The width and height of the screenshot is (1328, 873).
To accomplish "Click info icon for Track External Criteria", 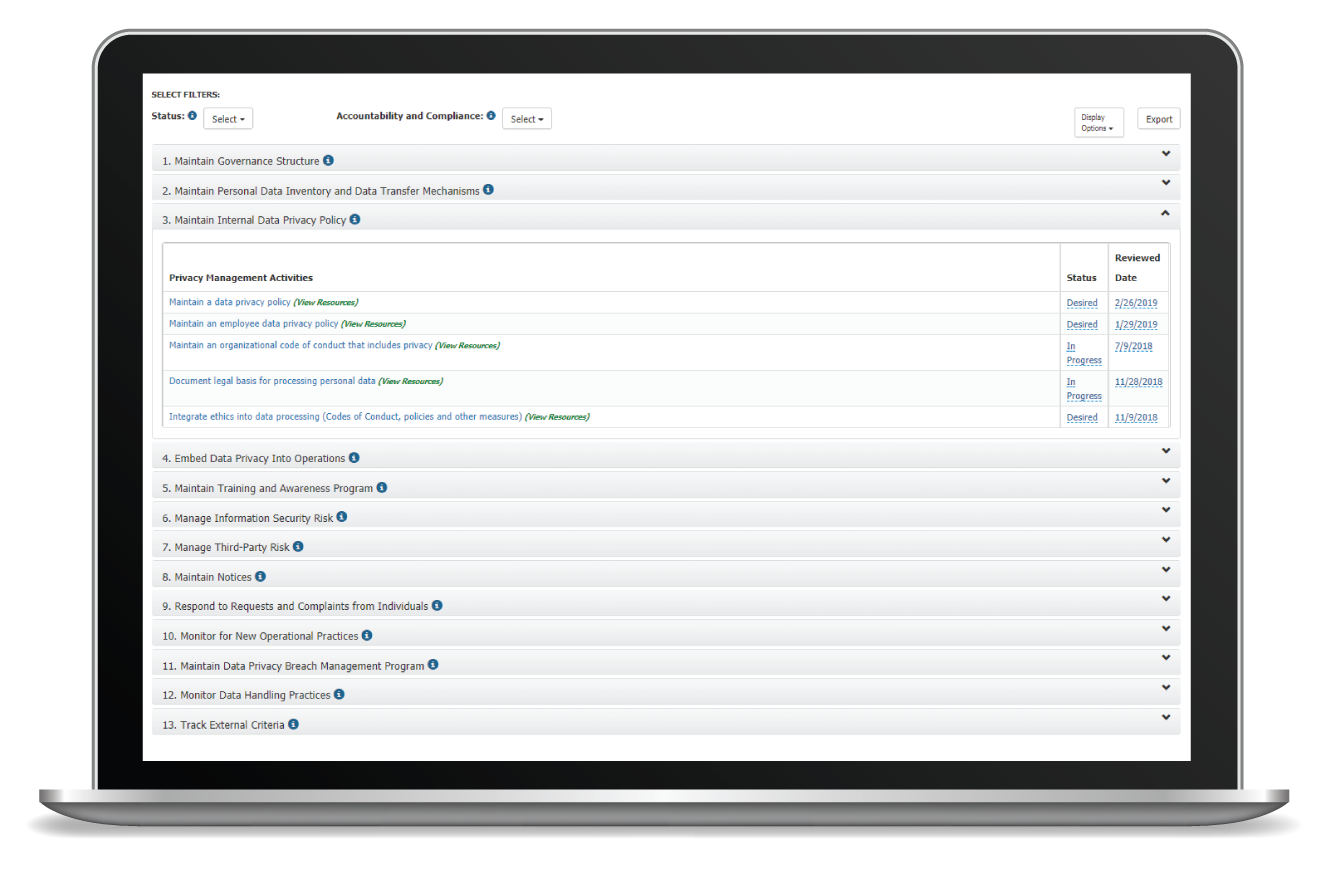I will click(294, 724).
